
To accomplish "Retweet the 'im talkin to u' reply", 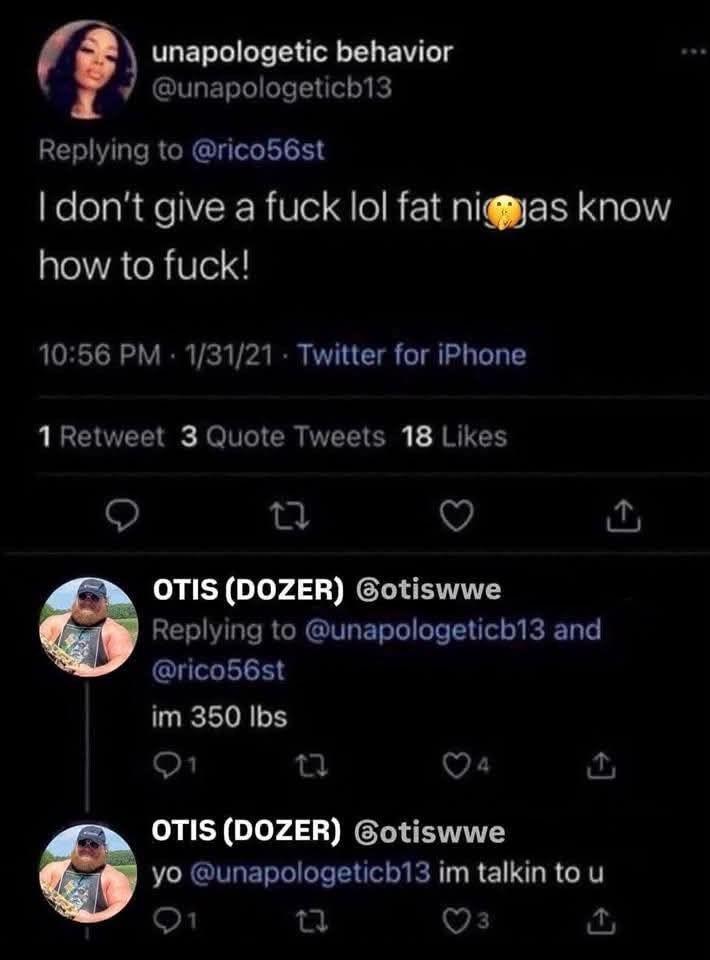I will coord(312,922).
